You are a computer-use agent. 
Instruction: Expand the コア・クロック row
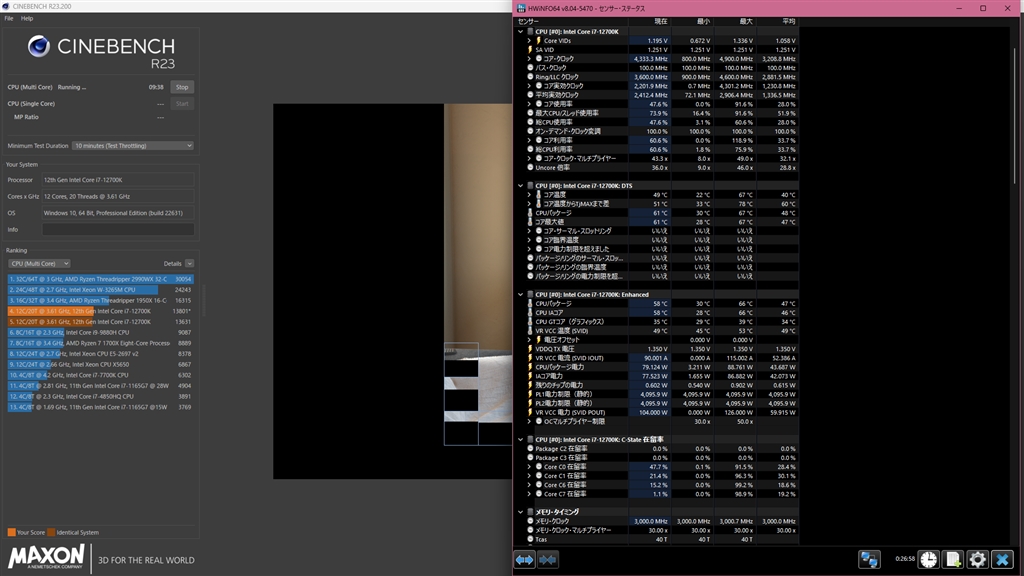click(x=530, y=59)
